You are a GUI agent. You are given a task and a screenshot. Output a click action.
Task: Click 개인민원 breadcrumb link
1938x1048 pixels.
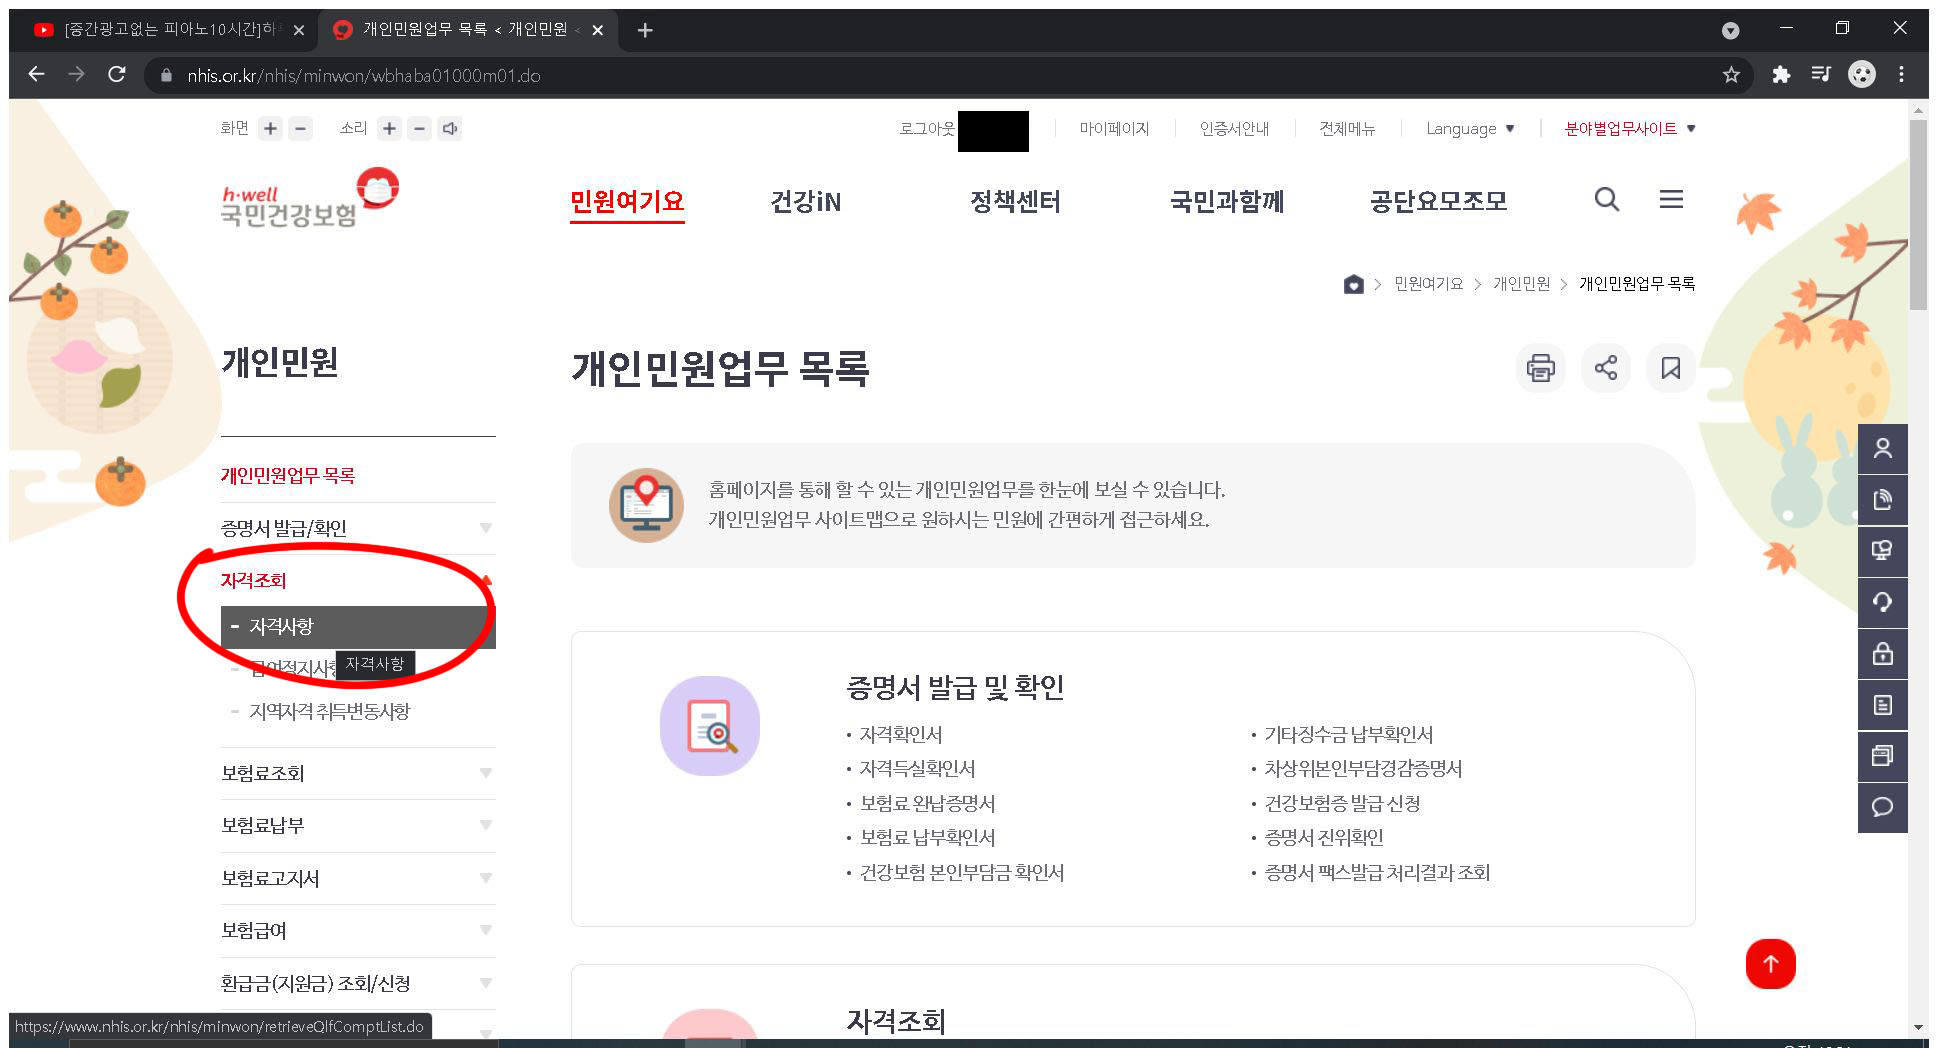pyautogui.click(x=1521, y=284)
